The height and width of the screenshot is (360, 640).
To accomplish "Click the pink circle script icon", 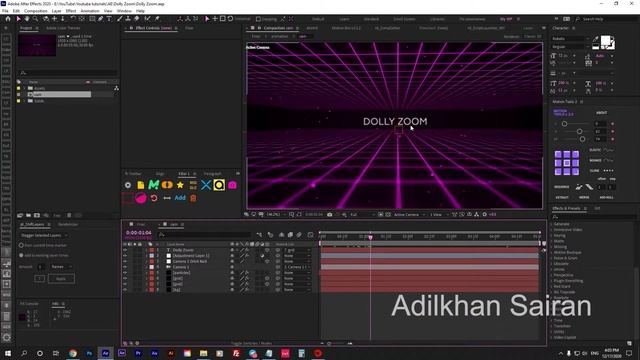I will [141, 198].
